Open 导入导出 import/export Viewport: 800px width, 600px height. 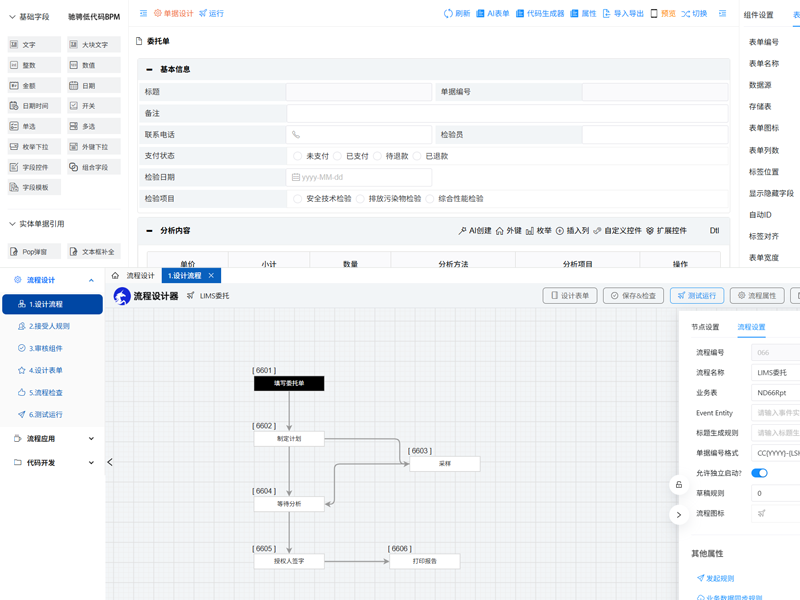622,13
